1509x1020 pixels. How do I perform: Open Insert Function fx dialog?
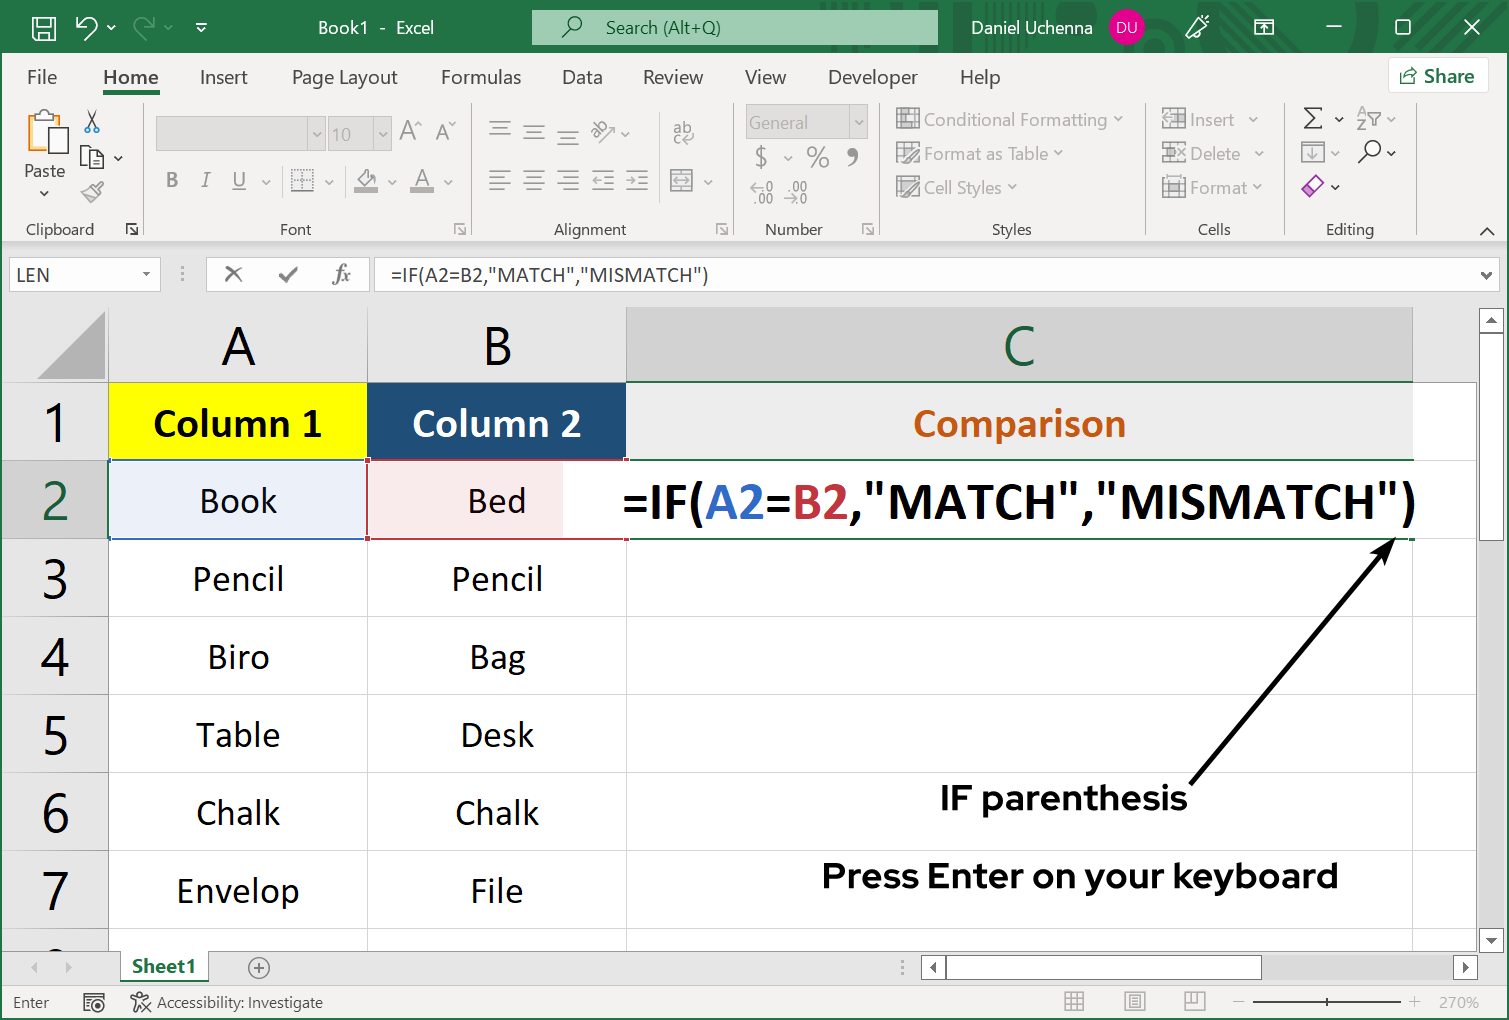coord(341,275)
